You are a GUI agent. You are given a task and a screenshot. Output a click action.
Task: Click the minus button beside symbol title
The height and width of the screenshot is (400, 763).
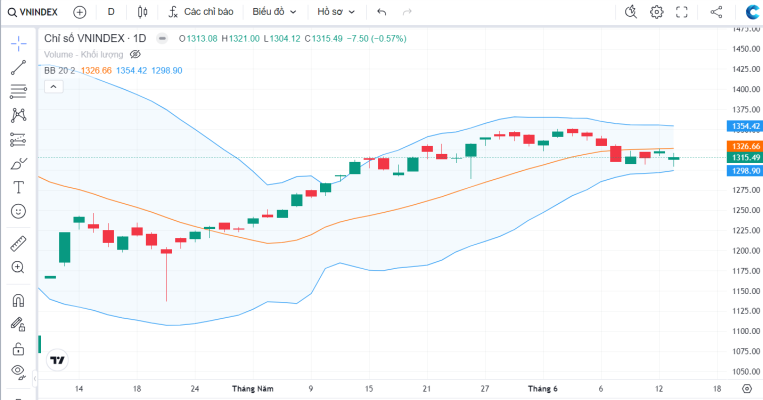pyautogui.click(x=162, y=38)
